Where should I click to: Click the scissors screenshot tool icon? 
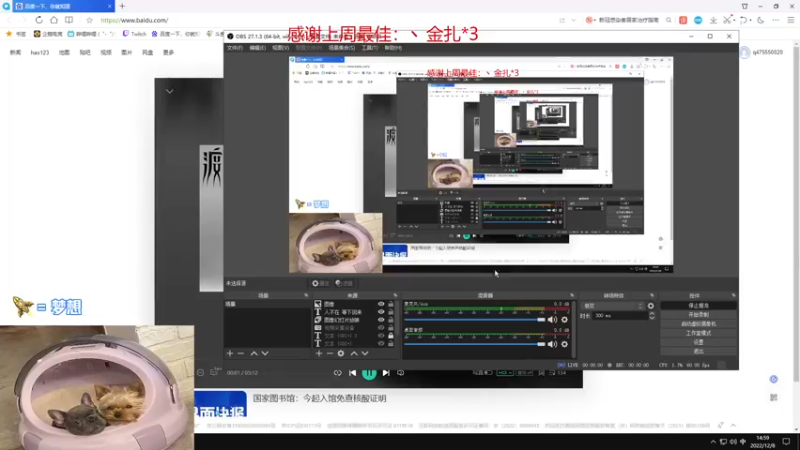click(728, 20)
